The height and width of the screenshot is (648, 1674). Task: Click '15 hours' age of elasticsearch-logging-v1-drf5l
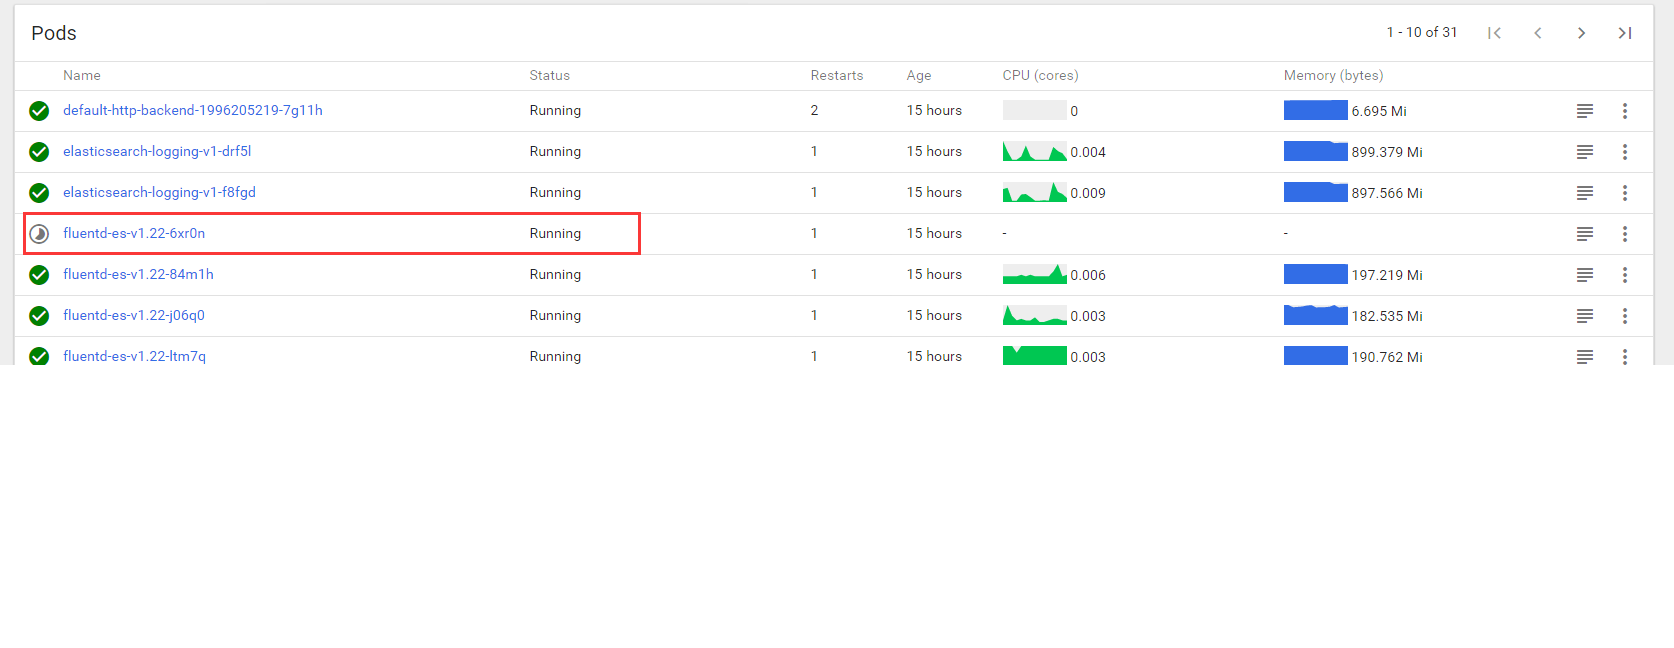pyautogui.click(x=934, y=151)
